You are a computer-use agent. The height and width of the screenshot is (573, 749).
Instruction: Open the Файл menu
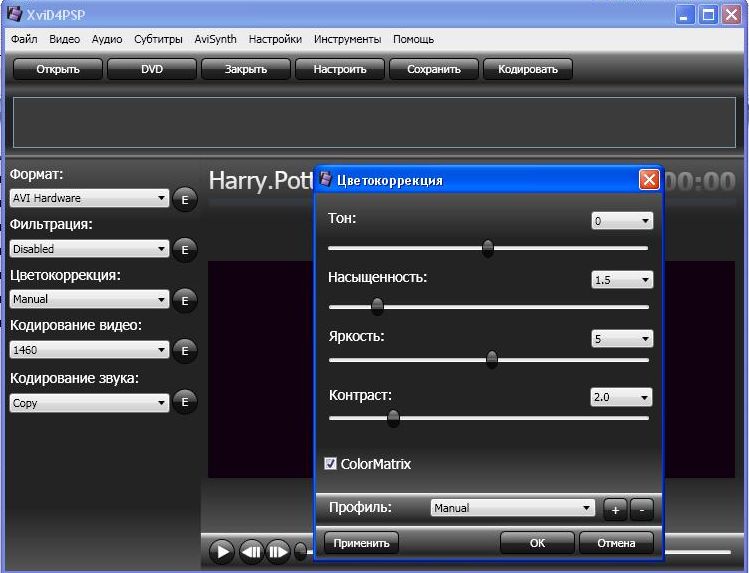click(24, 39)
